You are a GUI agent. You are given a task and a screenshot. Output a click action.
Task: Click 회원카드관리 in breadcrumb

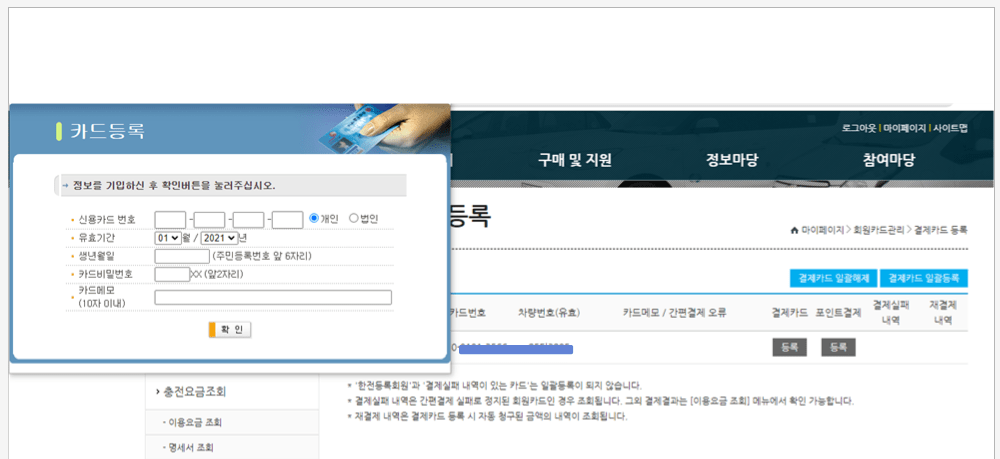[x=881, y=230]
